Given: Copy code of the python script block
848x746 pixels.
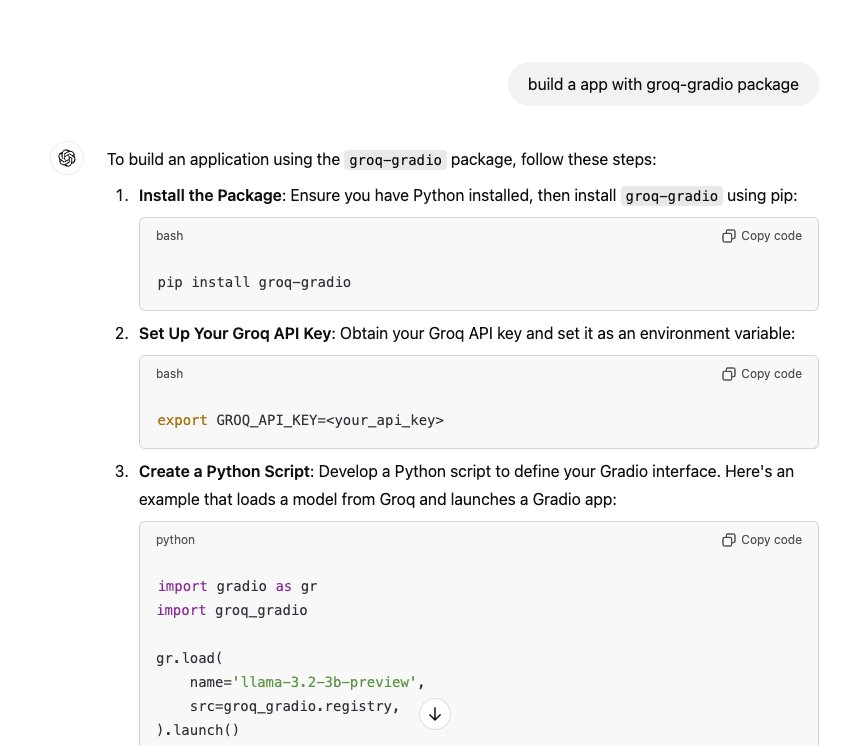Looking at the screenshot, I should (x=761, y=540).
